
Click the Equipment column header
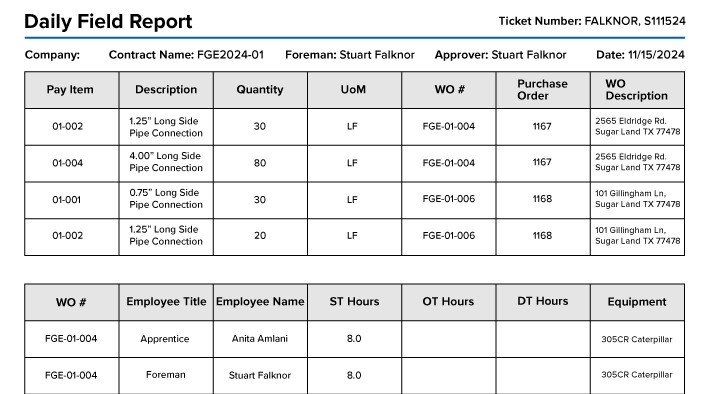(637, 302)
